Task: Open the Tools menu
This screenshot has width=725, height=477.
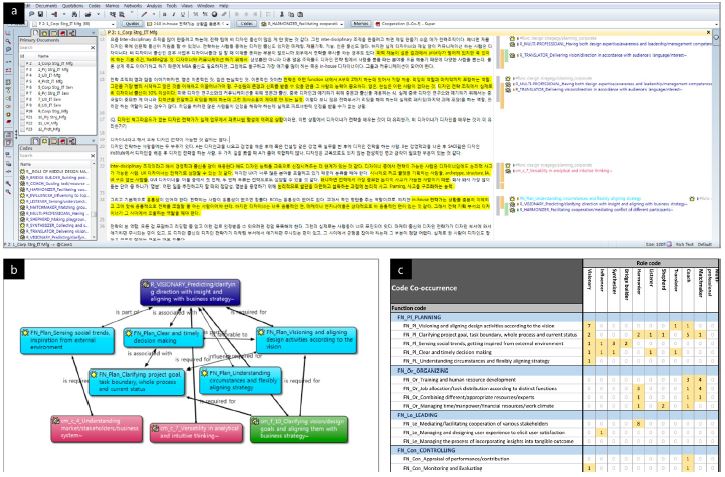Action: (171, 6)
